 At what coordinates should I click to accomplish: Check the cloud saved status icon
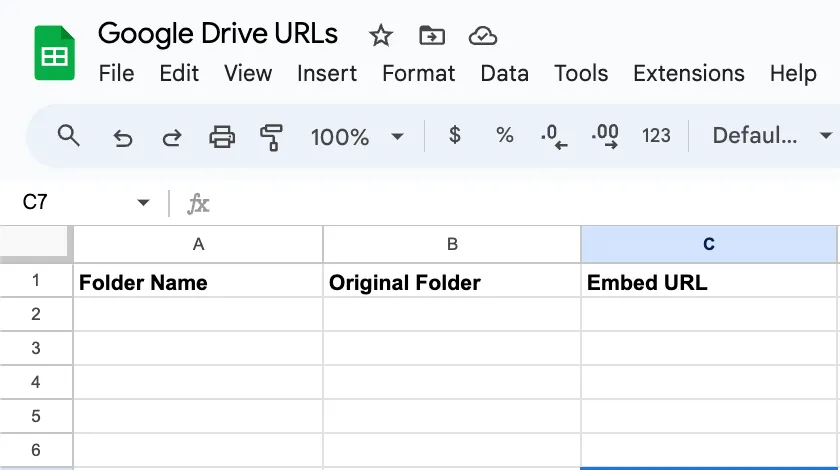pyautogui.click(x=483, y=36)
